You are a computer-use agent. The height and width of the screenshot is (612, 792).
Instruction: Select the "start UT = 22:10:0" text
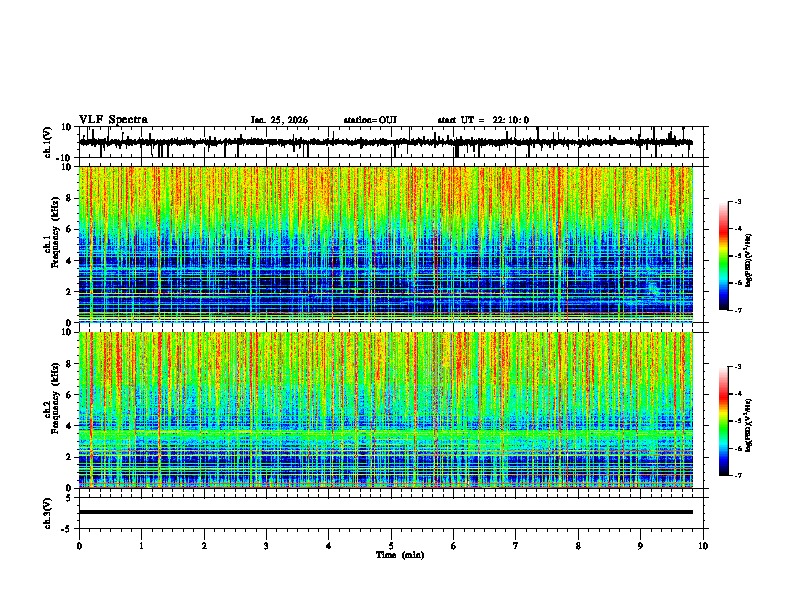click(x=483, y=120)
